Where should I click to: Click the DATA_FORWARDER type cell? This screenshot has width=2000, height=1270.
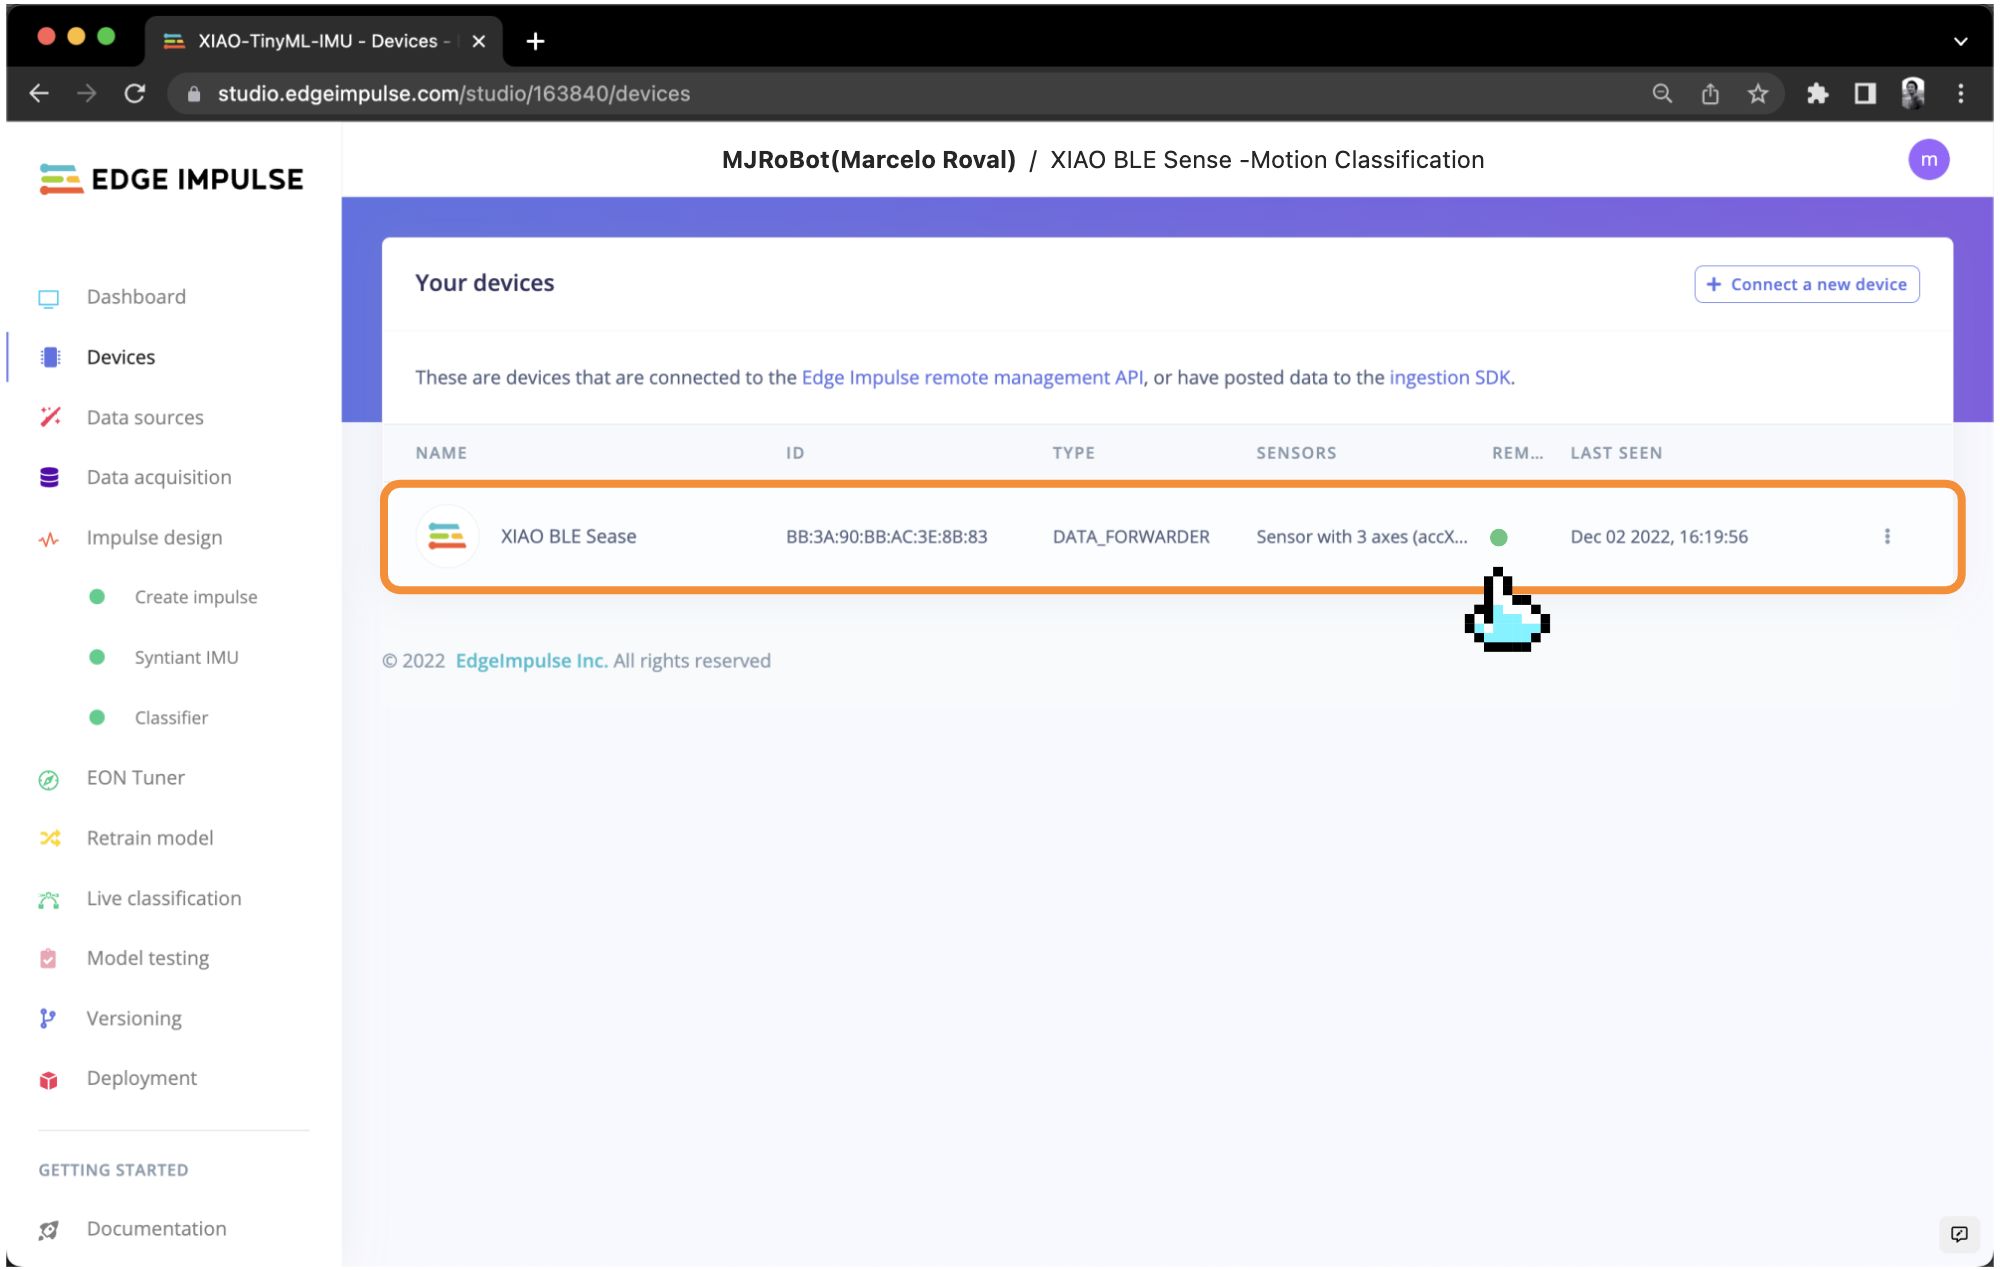pos(1131,537)
